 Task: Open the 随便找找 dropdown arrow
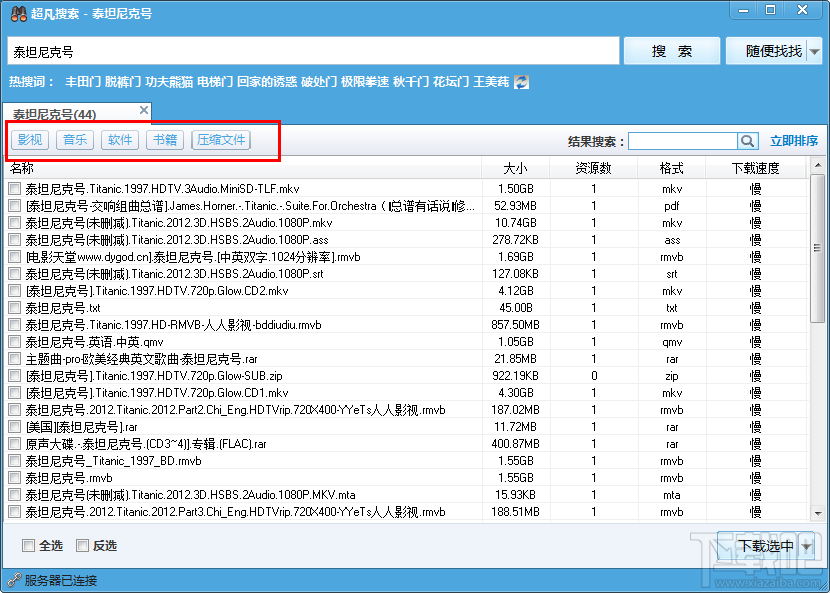pos(815,51)
